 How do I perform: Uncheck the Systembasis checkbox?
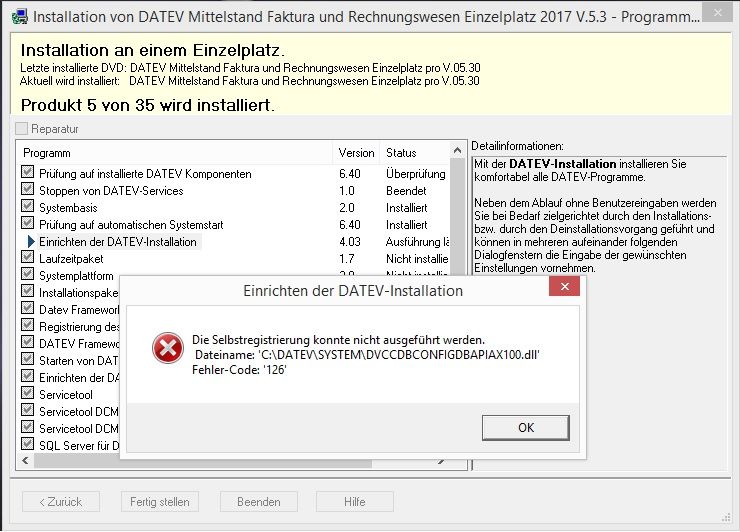click(28, 208)
